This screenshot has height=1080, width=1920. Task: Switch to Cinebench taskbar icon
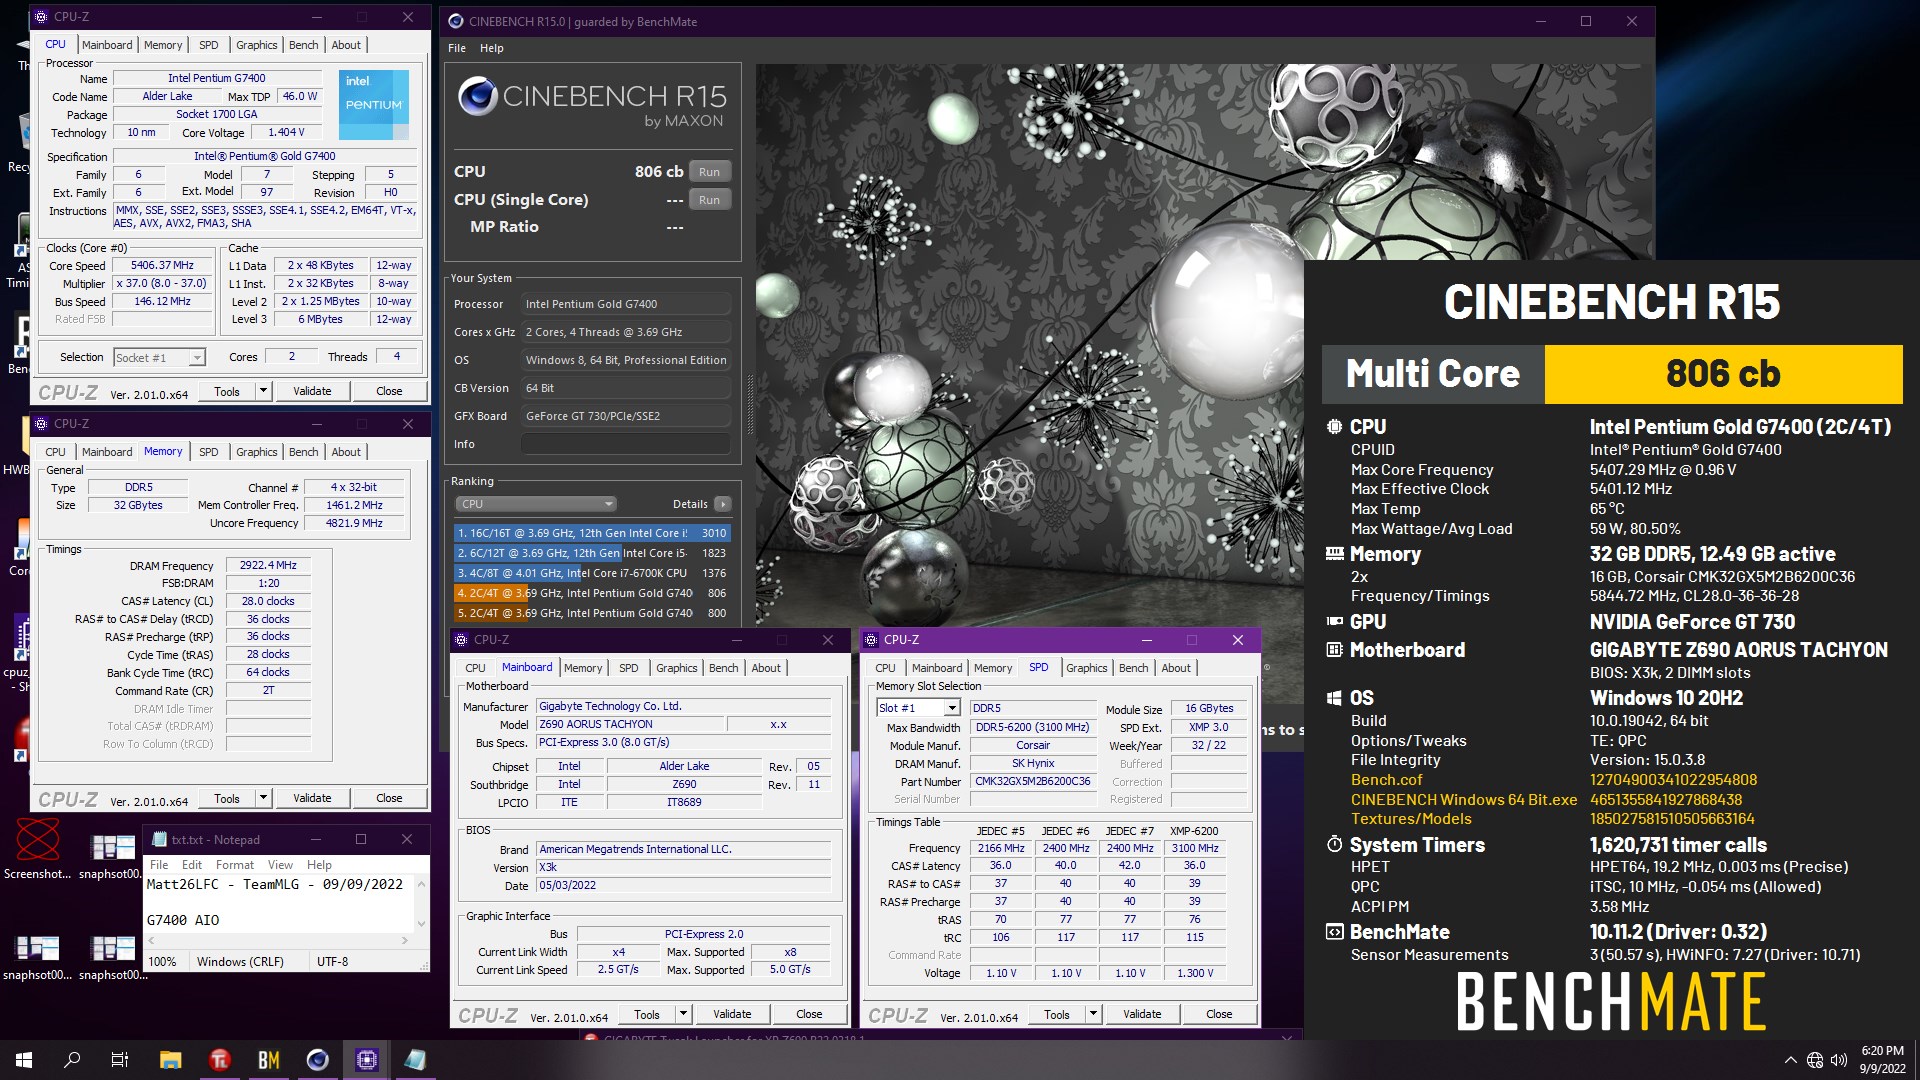[x=317, y=1060]
